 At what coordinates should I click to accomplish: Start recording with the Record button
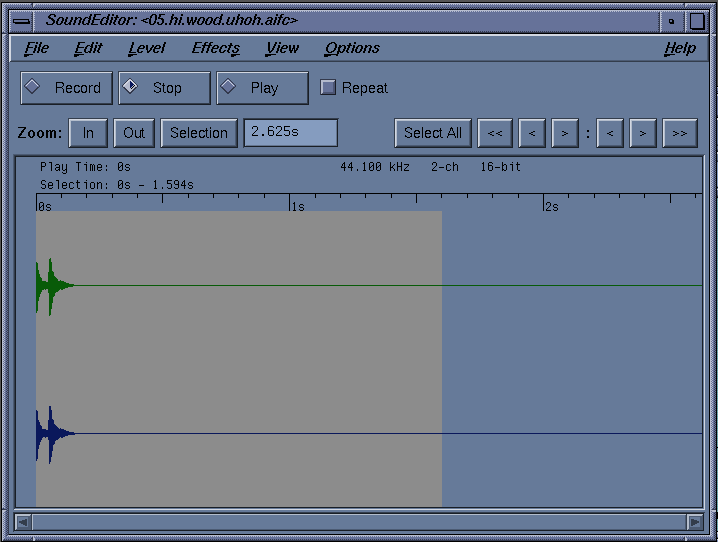(66, 88)
